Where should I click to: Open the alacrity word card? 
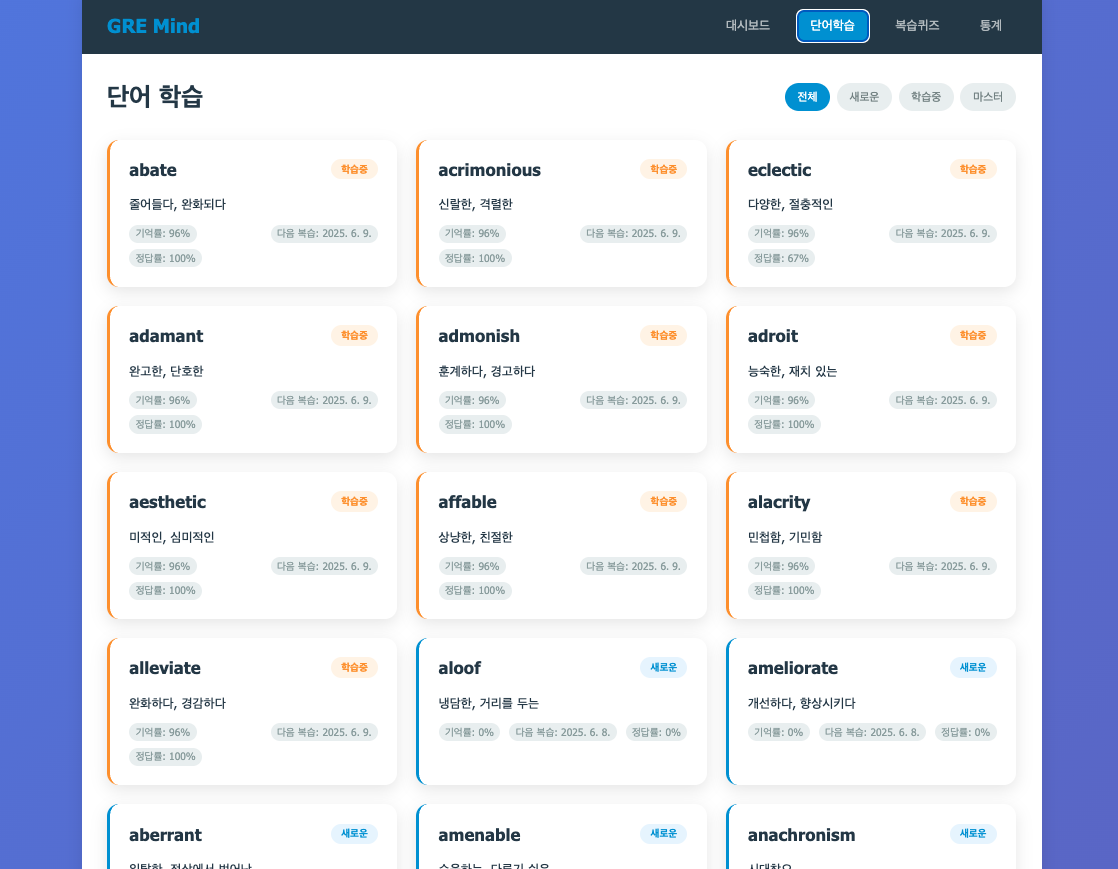(871, 545)
